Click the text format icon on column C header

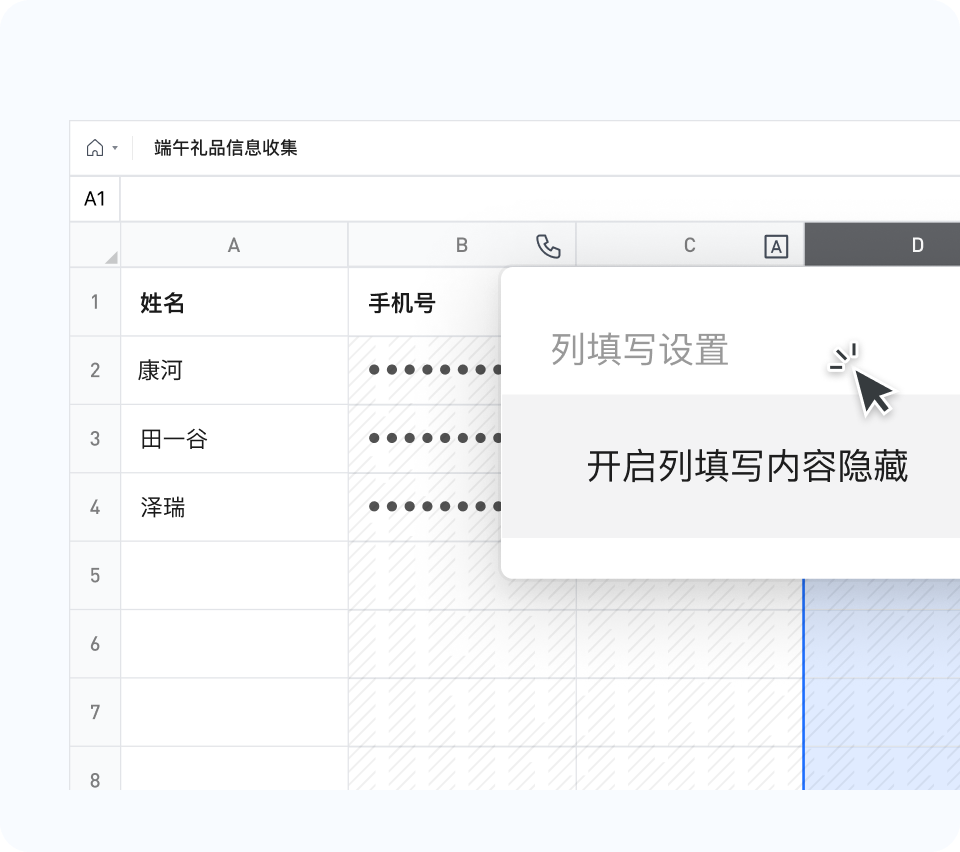coord(777,245)
